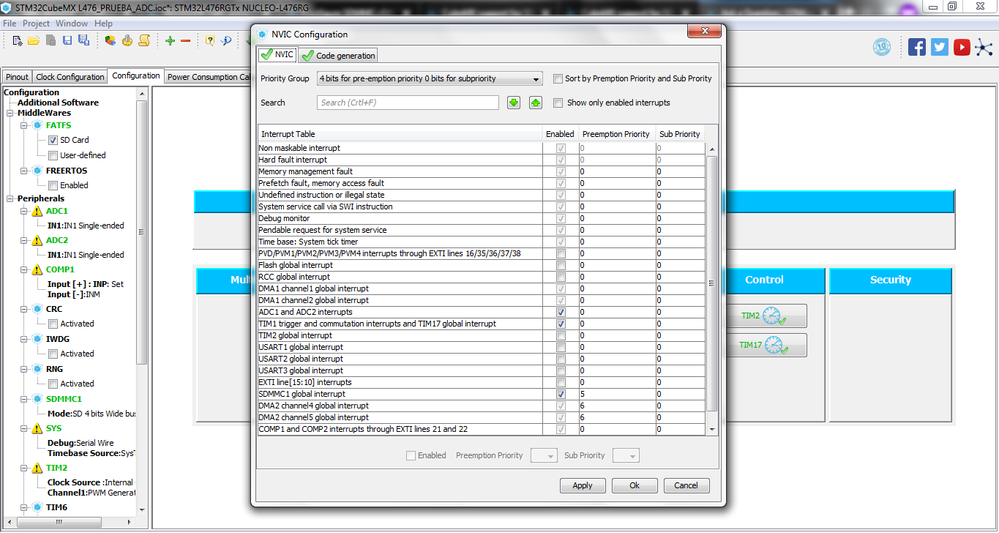
Task: Collapse the FATFS tree node
Action: [x=24, y=125]
